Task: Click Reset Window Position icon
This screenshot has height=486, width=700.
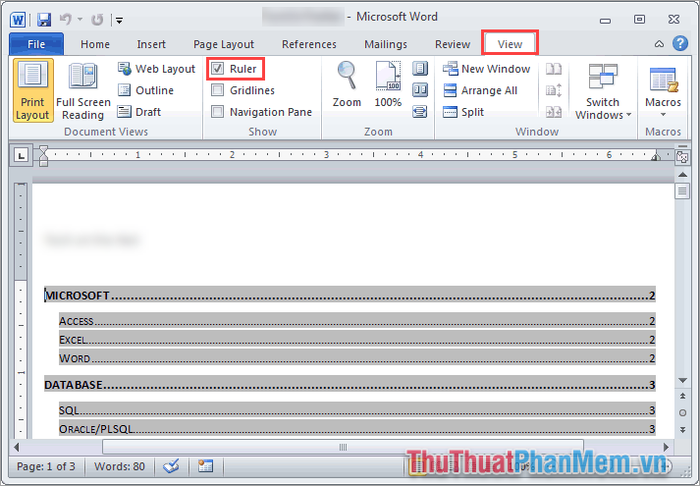Action: point(554,112)
